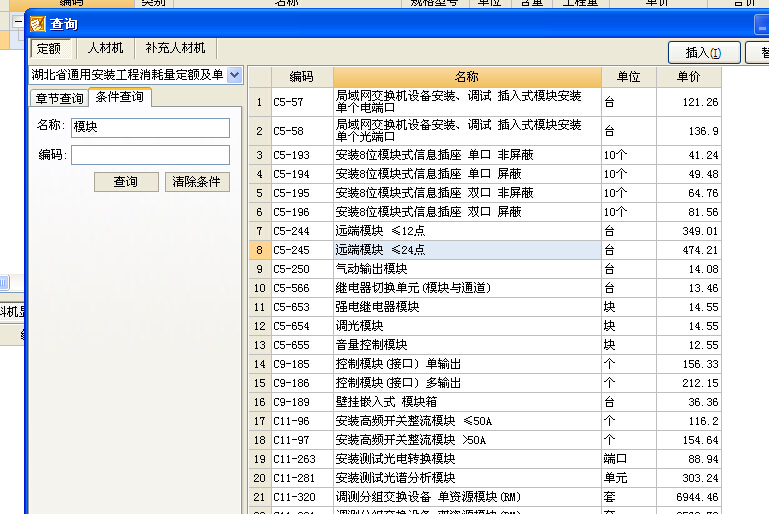
Task: Click code cell C11-263
Action: 302,459
